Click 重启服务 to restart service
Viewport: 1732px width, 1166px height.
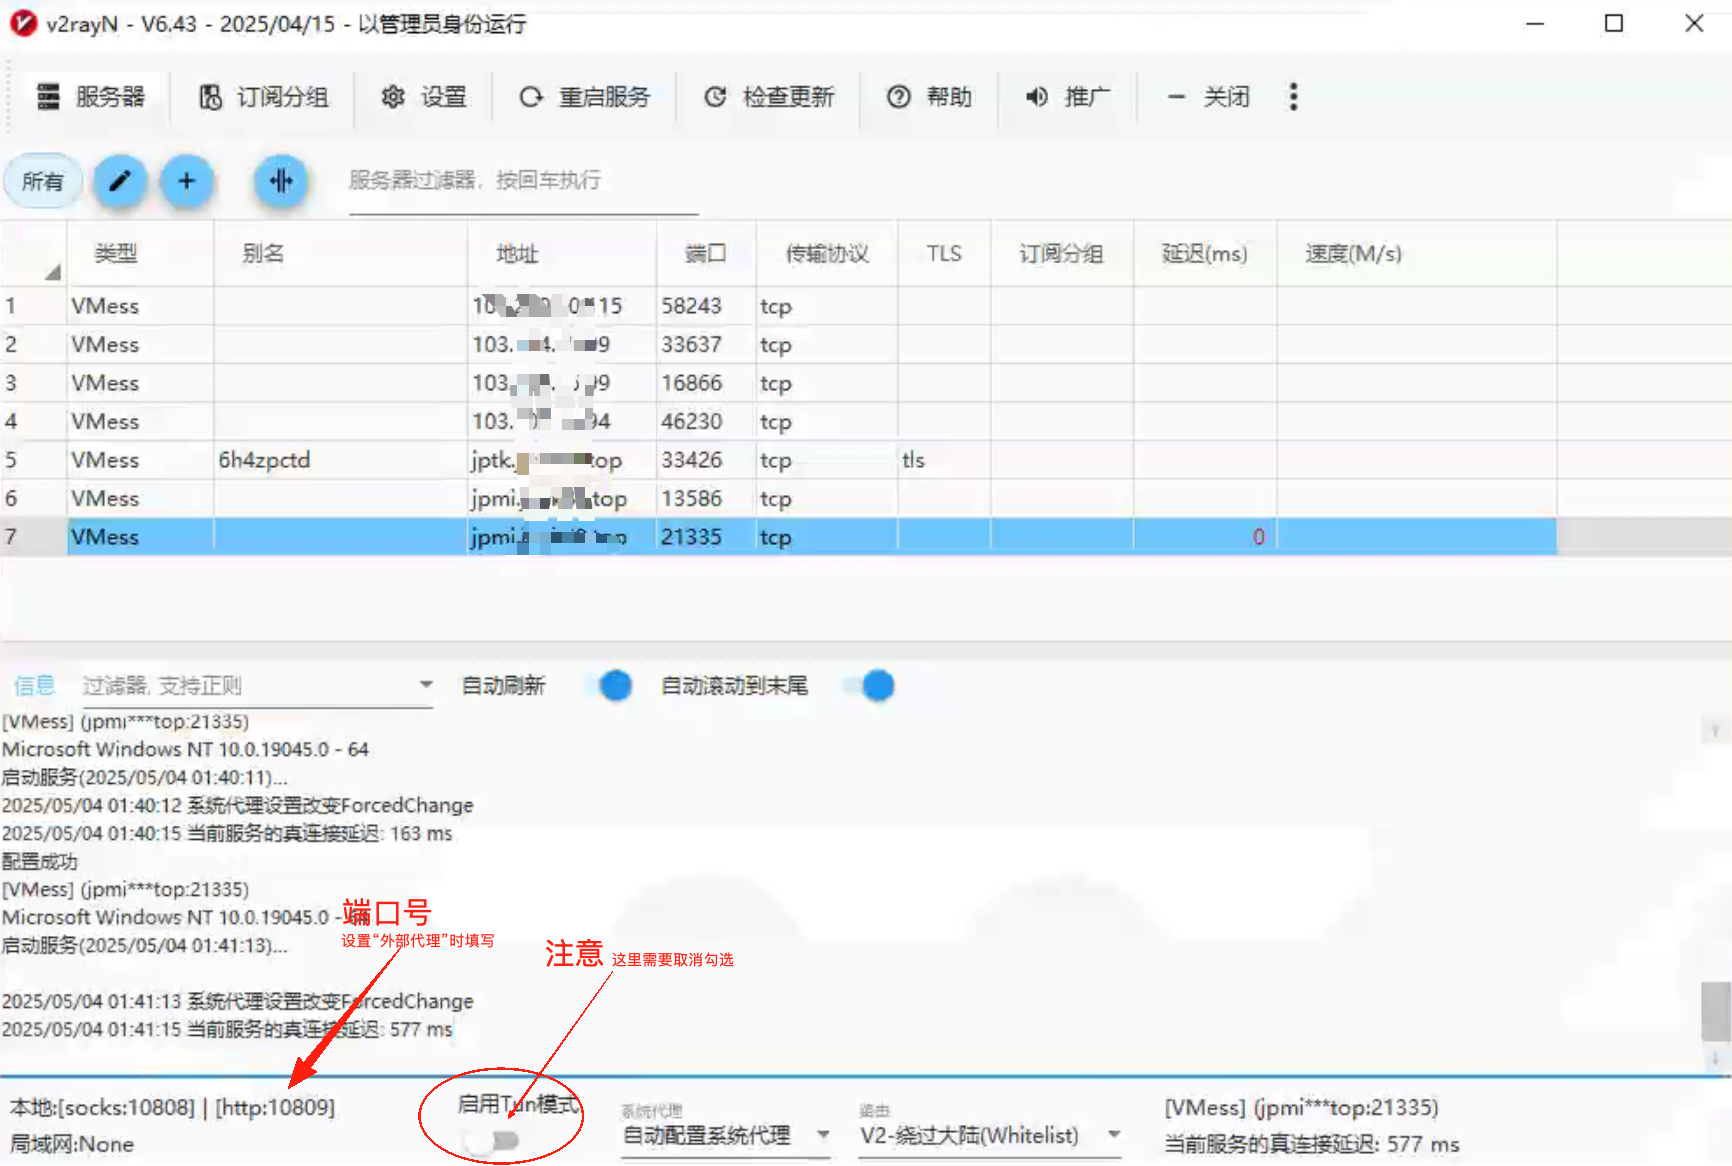pos(585,97)
